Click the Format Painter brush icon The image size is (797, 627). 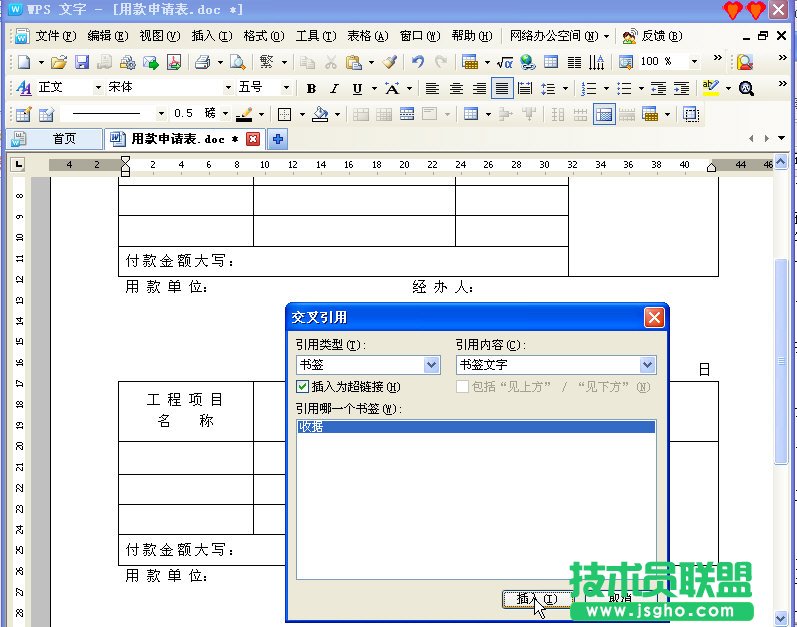click(x=389, y=62)
